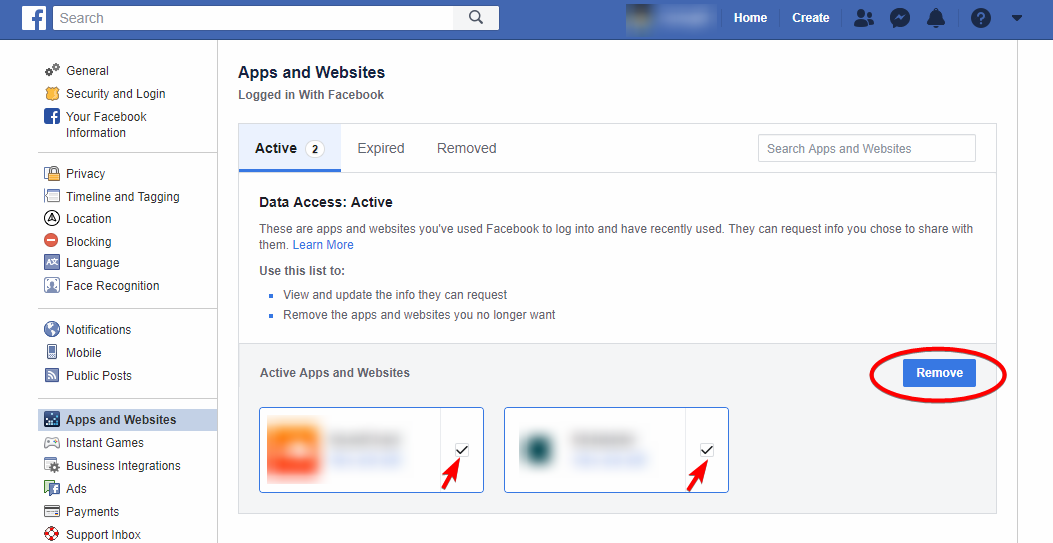Open Payments label

[93, 511]
